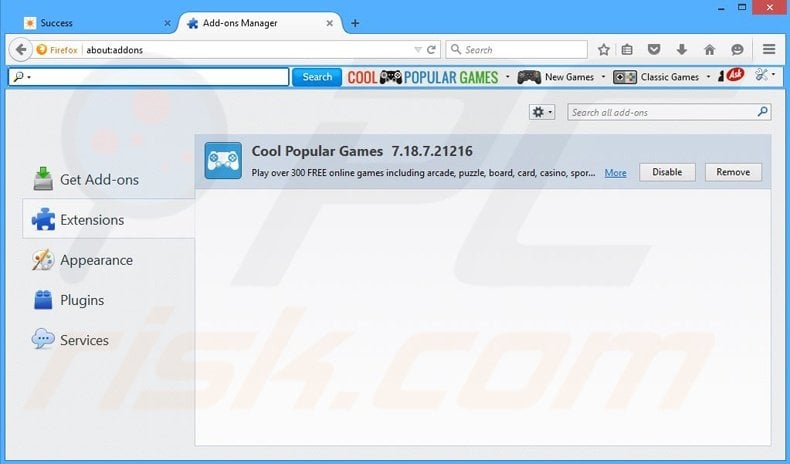Expand the Cool Popular Games dropdown arrow
The height and width of the screenshot is (464, 790).
point(507,77)
